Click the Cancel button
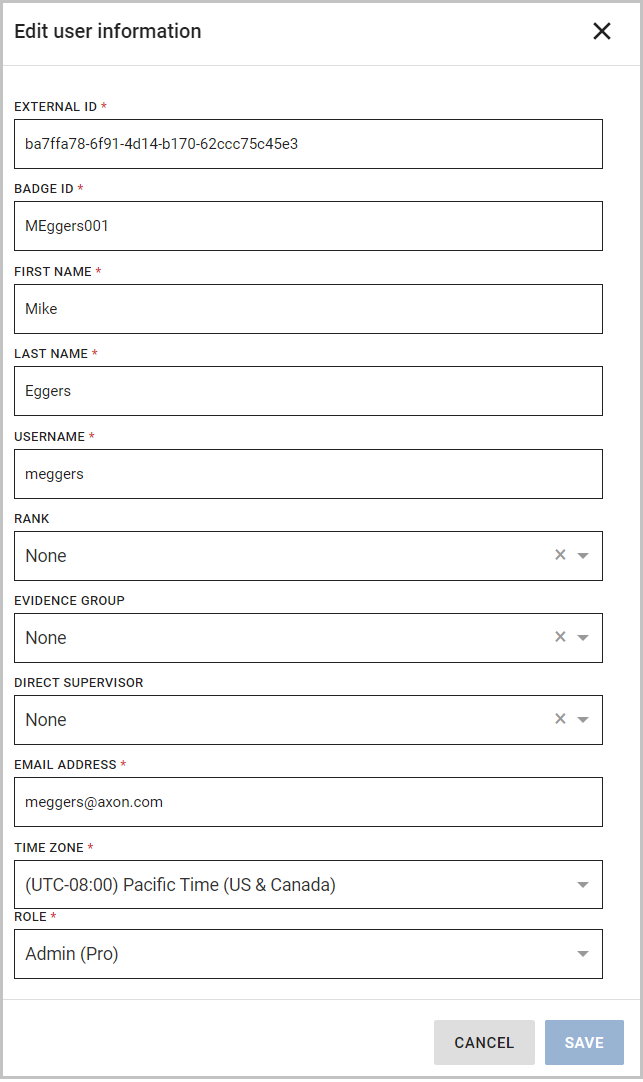The width and height of the screenshot is (643, 1082). pos(484,1042)
